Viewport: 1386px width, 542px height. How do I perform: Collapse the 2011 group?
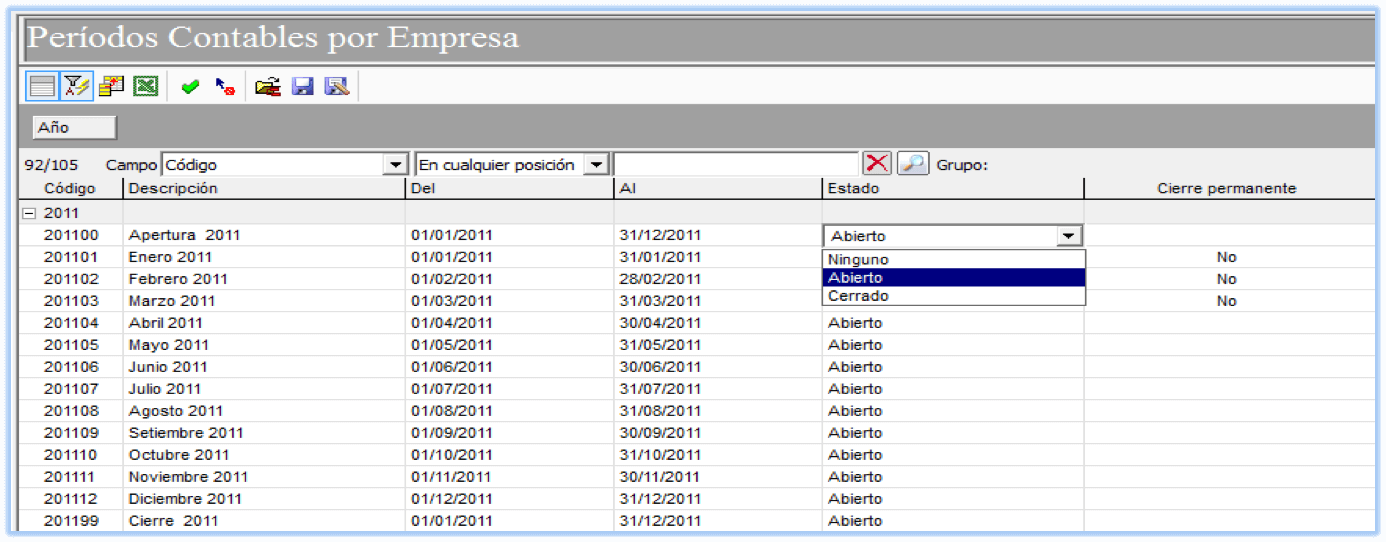point(29,213)
